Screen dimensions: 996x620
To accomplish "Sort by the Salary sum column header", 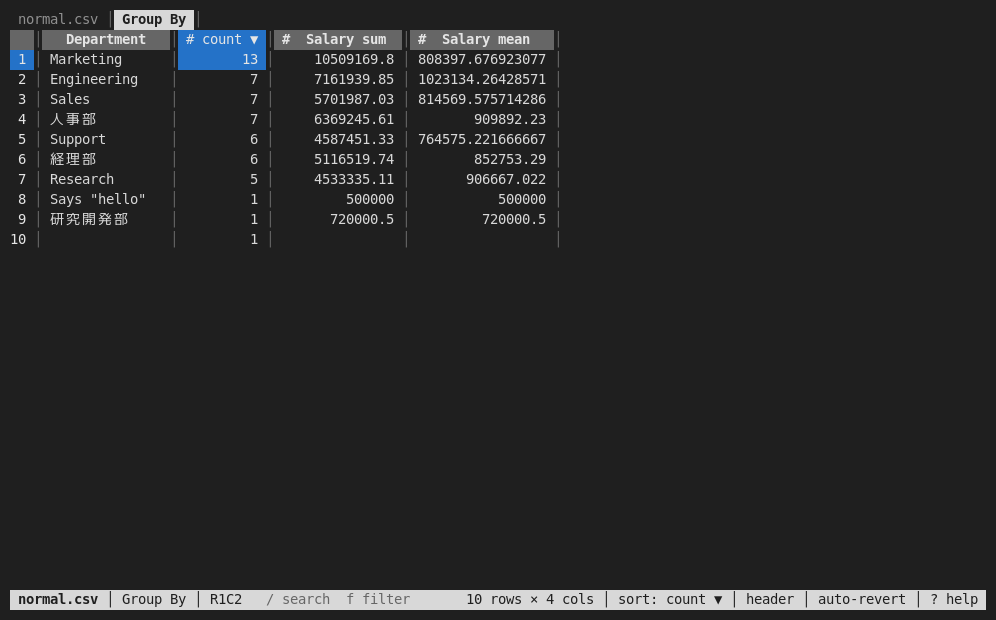I will pyautogui.click(x=338, y=39).
